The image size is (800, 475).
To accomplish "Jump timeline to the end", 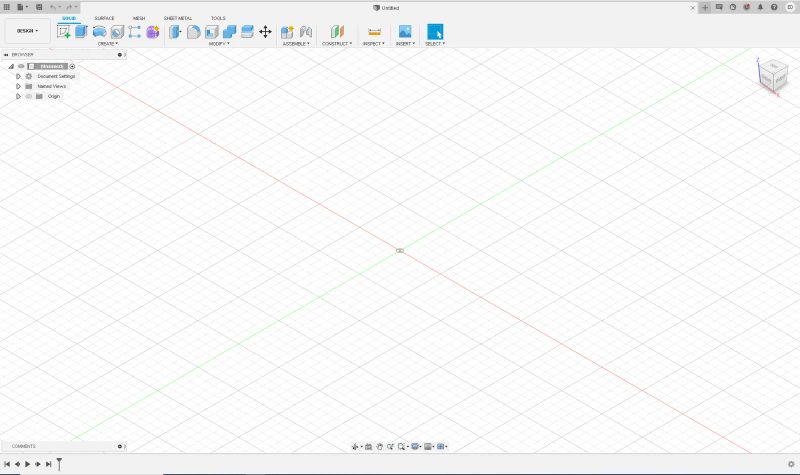I will [x=48, y=464].
